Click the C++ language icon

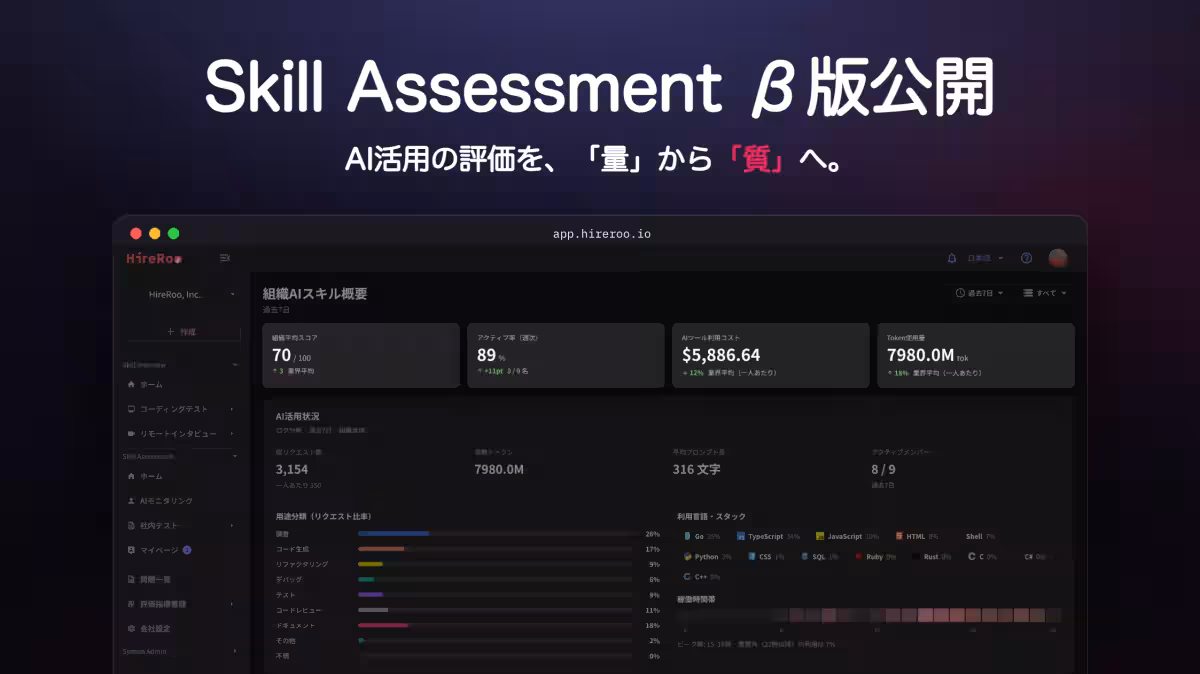coord(687,577)
